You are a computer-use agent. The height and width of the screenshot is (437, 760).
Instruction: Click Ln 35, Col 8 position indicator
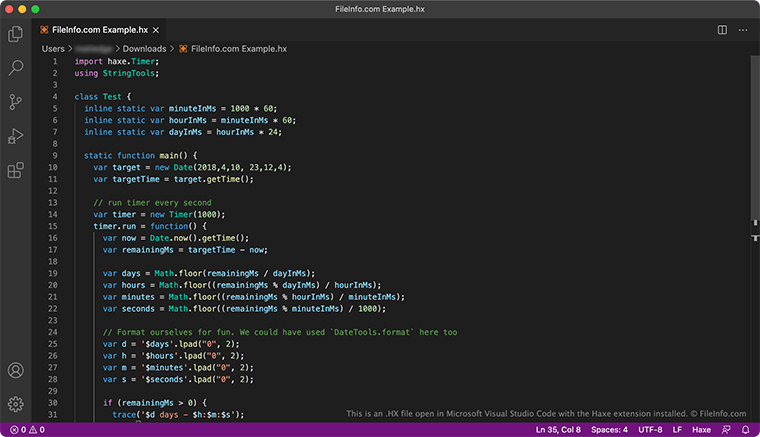pos(558,430)
